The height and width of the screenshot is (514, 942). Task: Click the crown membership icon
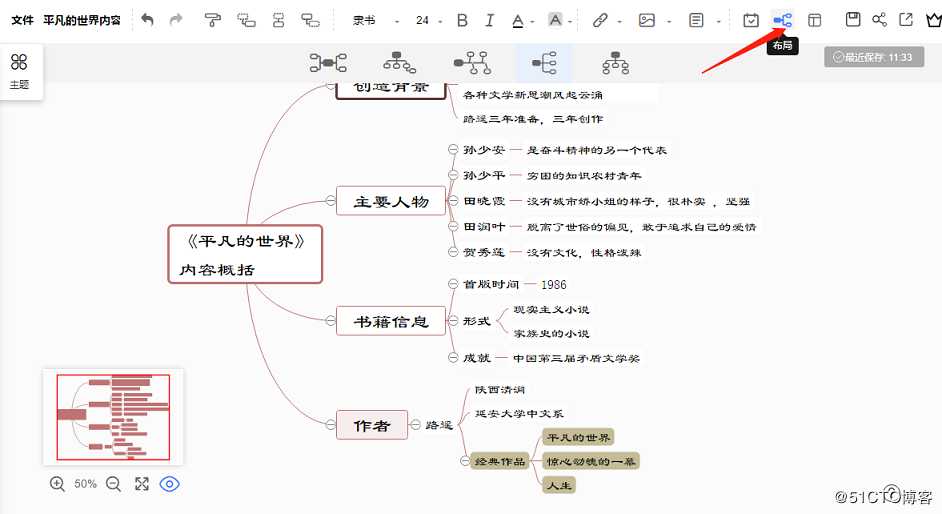coord(934,20)
